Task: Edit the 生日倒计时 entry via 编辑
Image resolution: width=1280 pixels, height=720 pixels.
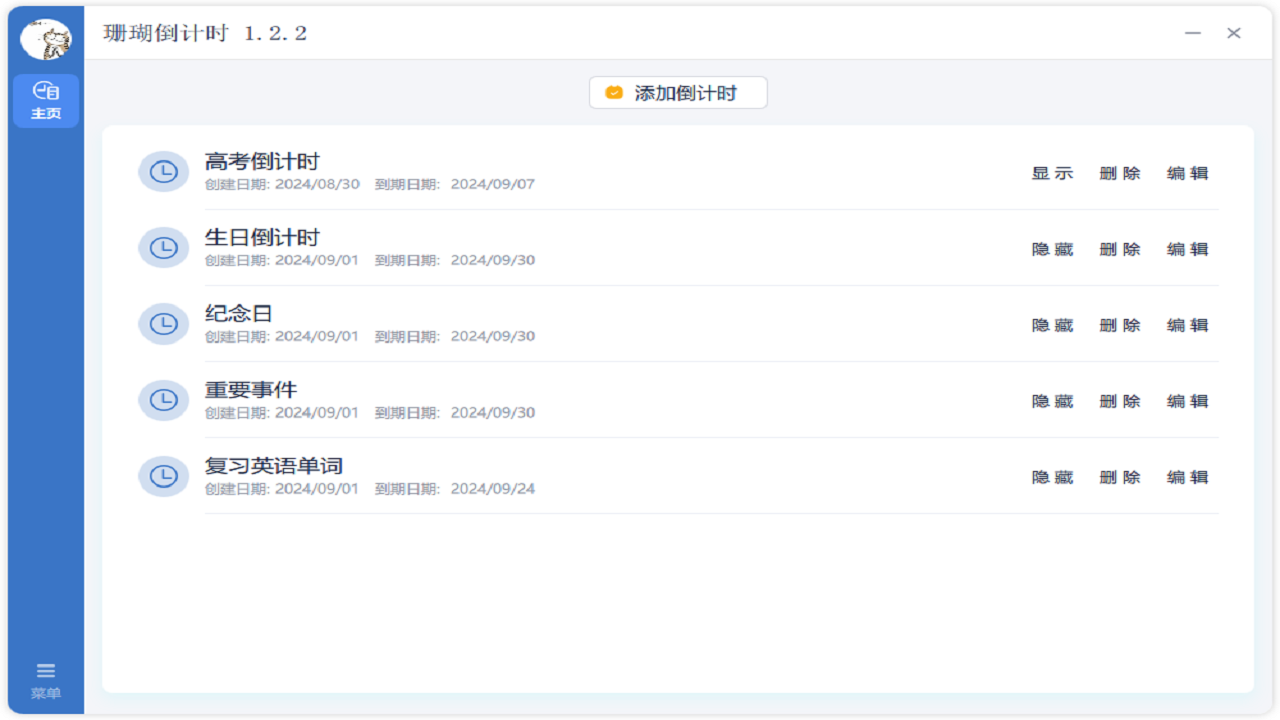Action: pos(1186,249)
